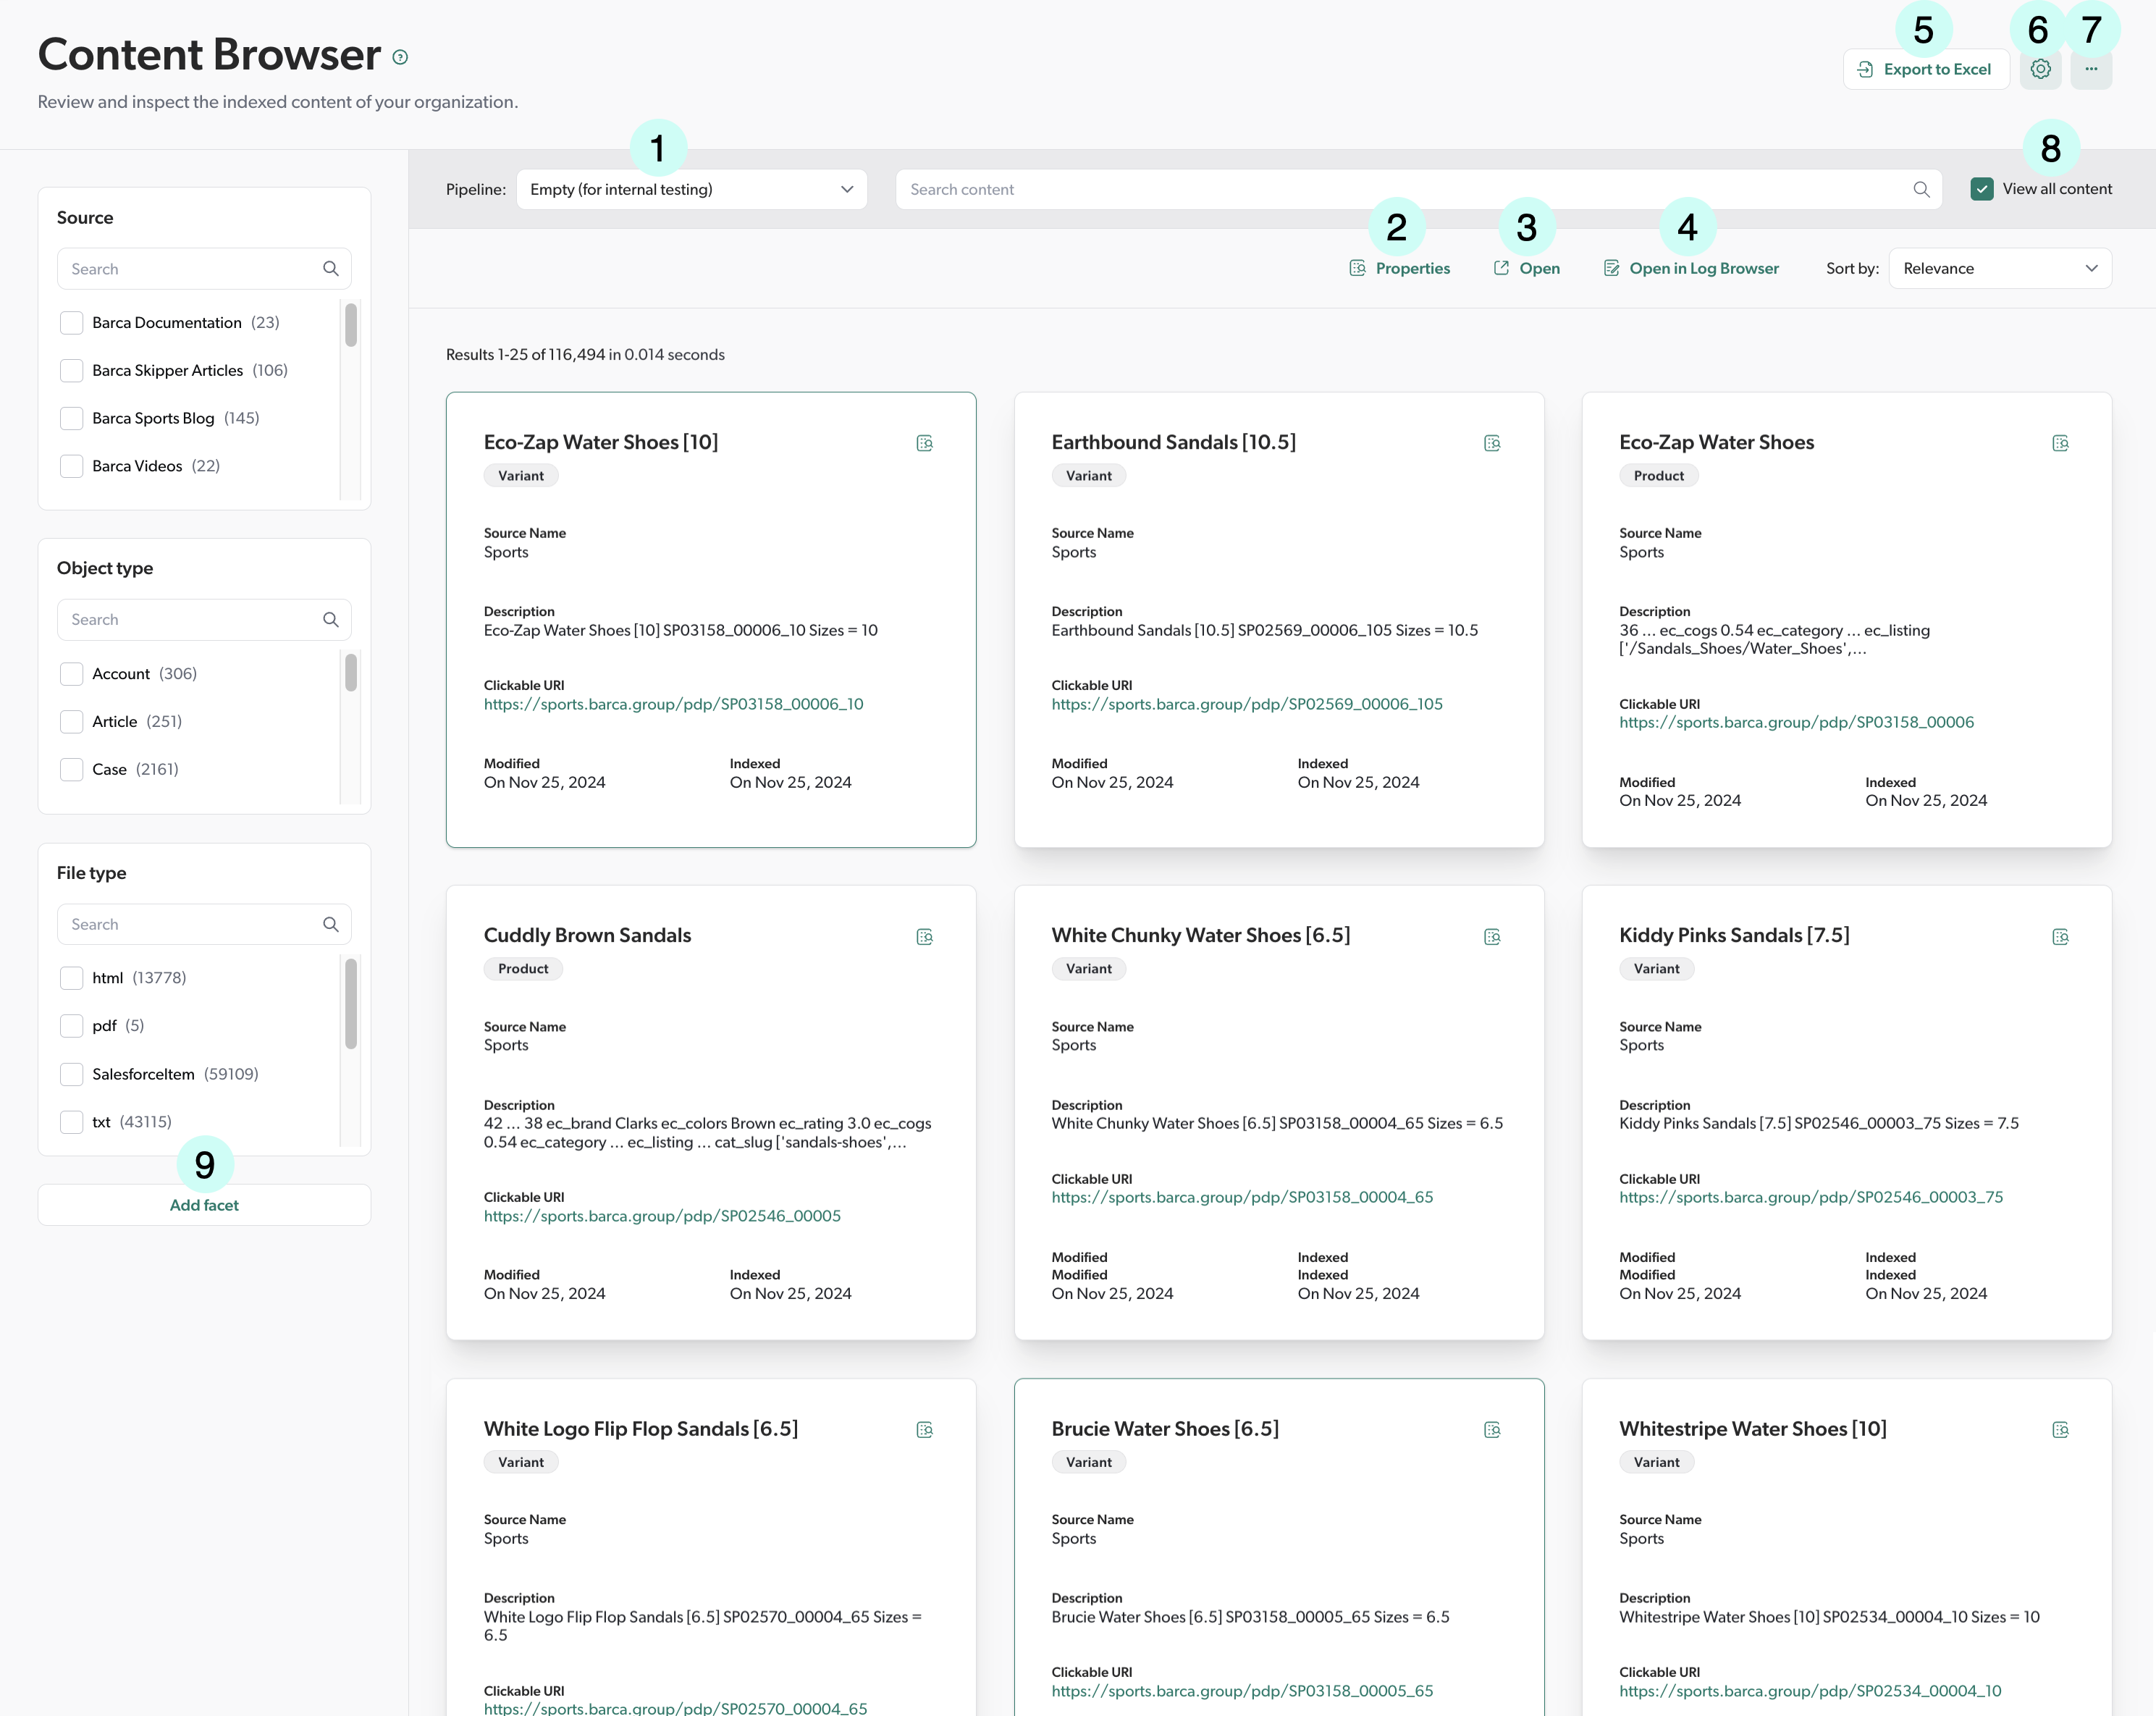Open the SP03158_00004_65 clickable URI link

(1242, 1197)
